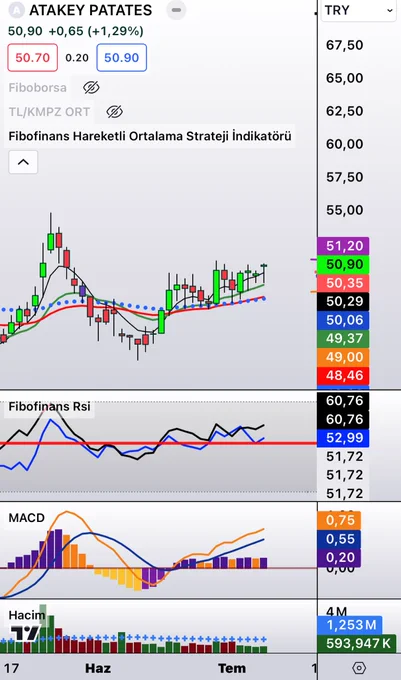Click the +0,65 (+1,29%) change text
401x680 pixels.
click(x=96, y=31)
